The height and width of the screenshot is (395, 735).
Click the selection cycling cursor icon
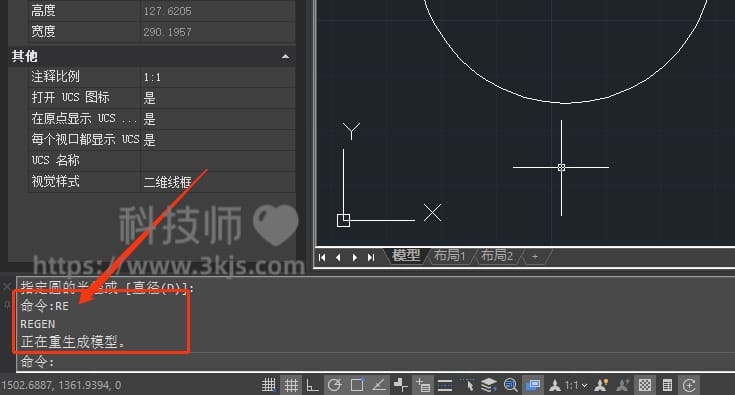tap(467, 385)
